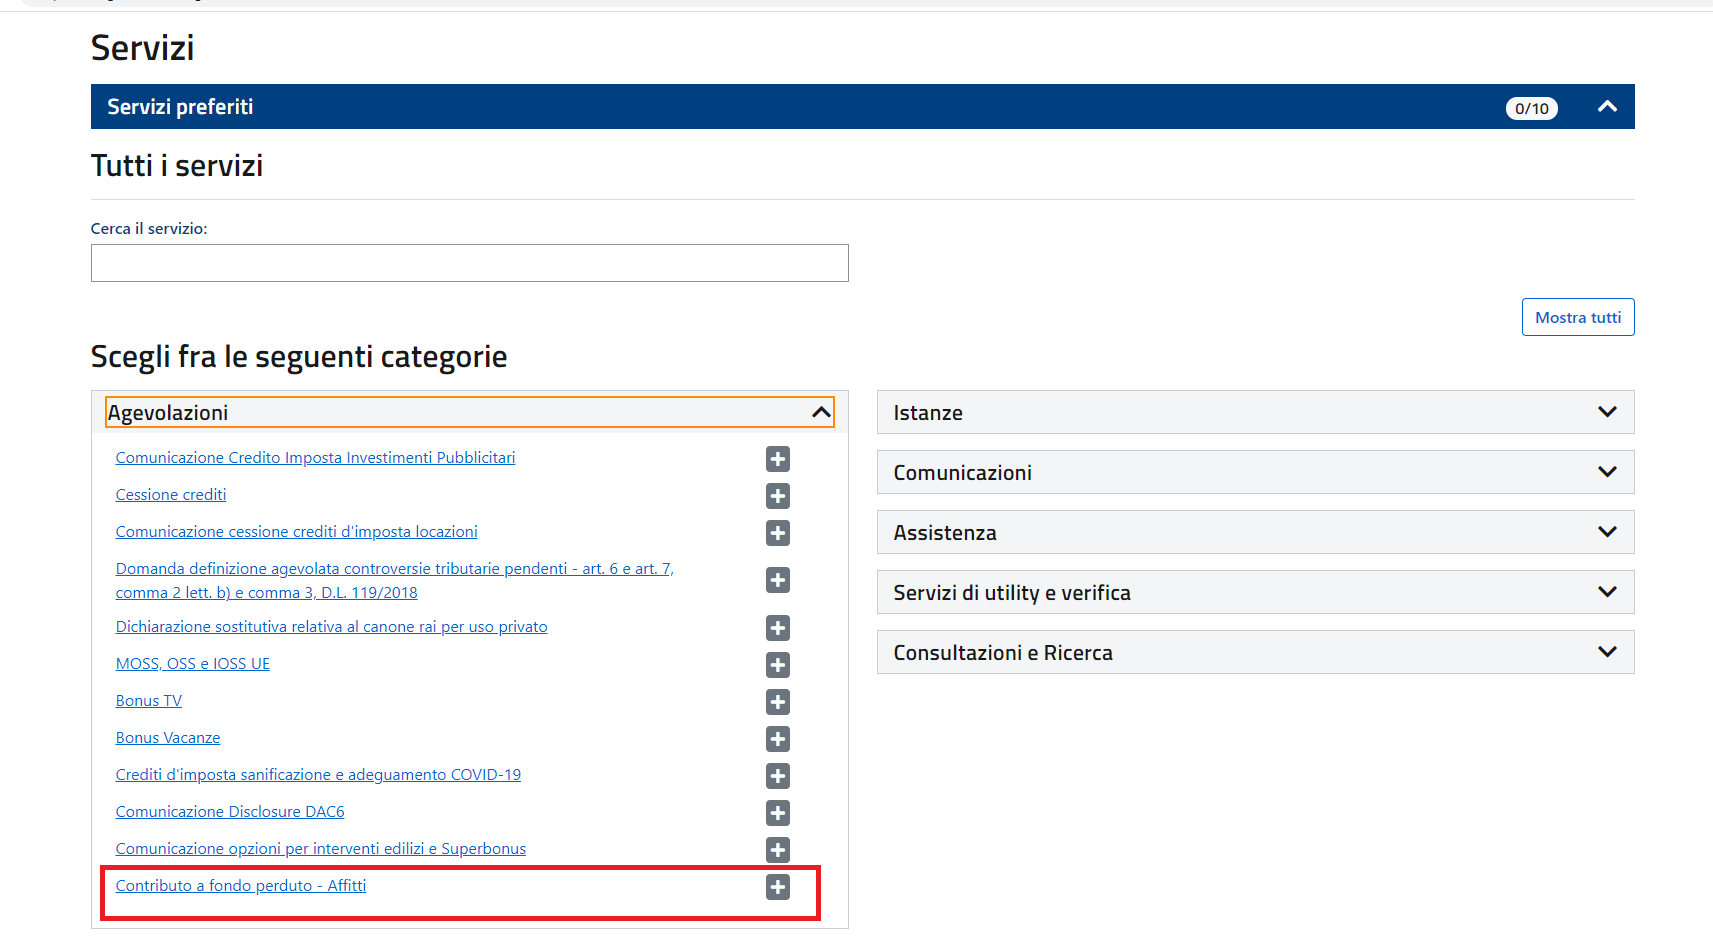Image resolution: width=1713 pixels, height=937 pixels.
Task: Expand the Istanze category
Action: tap(1255, 412)
